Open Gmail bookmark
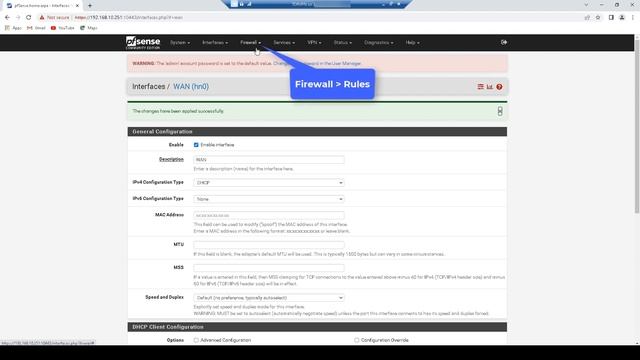The height and width of the screenshot is (360, 640). tap(36, 28)
